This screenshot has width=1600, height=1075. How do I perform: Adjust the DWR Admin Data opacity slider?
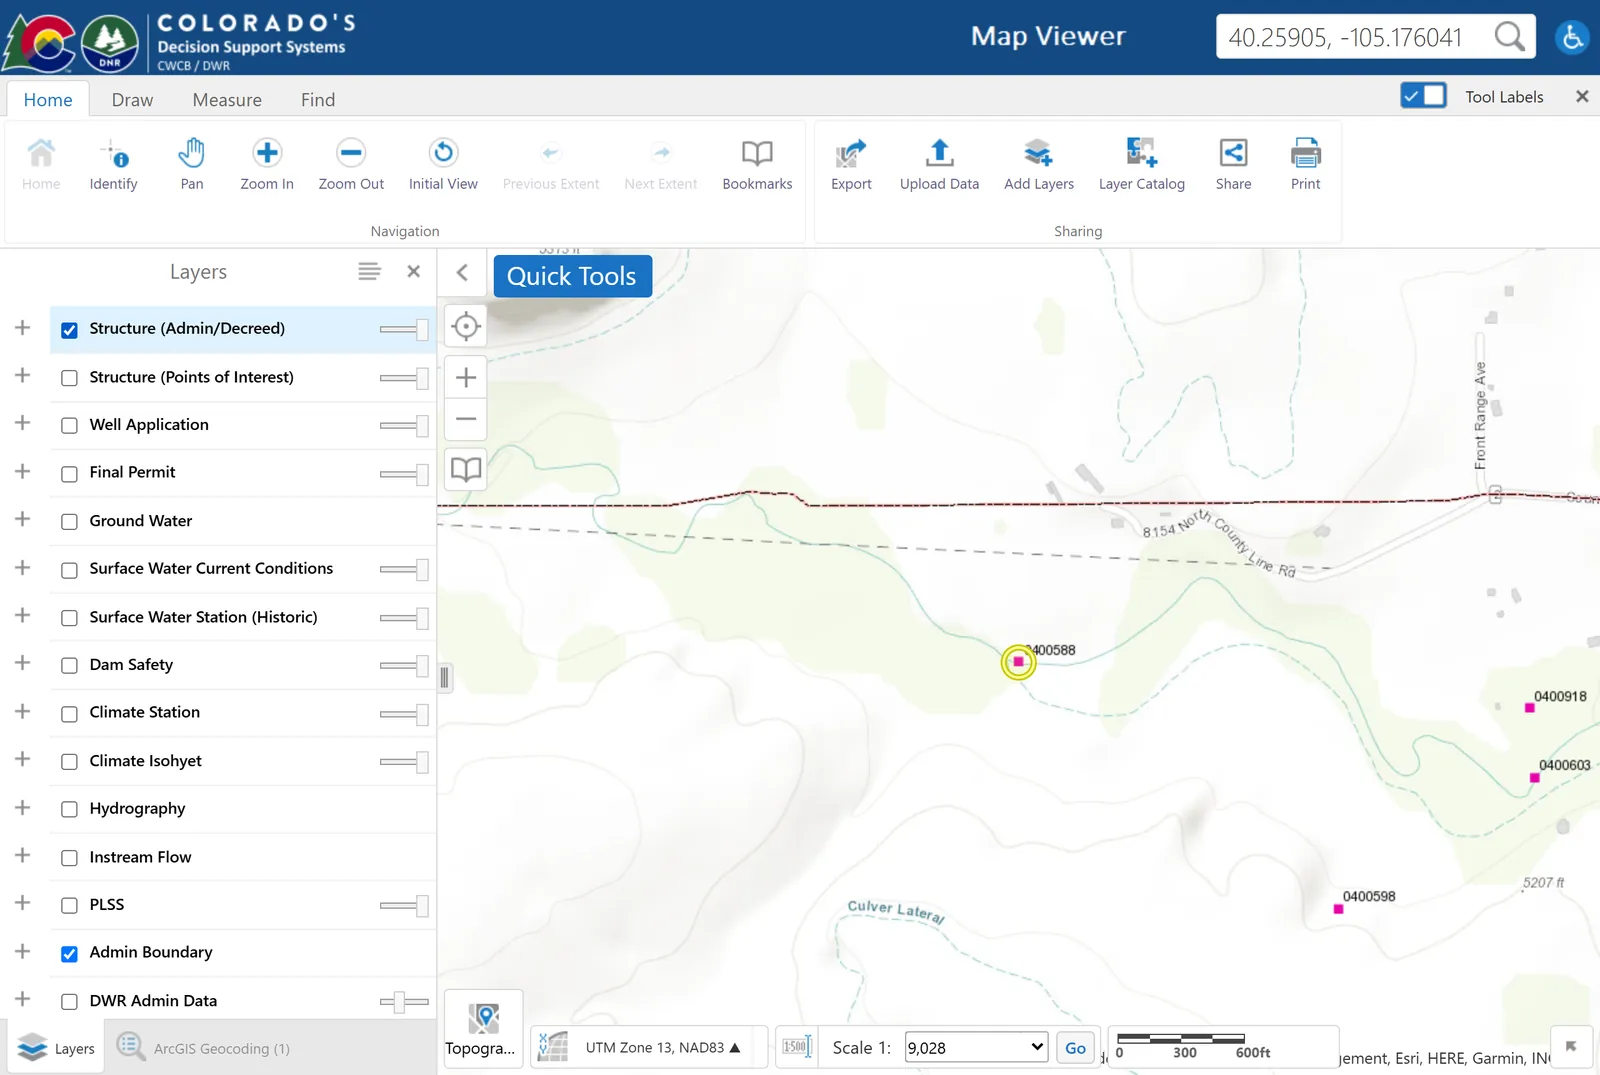[x=404, y=1002]
